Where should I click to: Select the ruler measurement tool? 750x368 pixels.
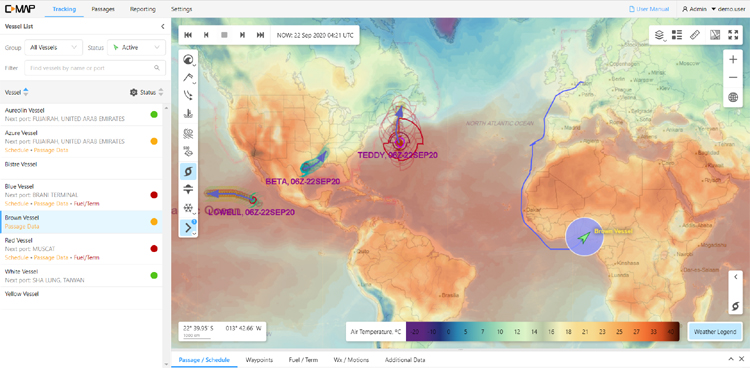pos(695,35)
